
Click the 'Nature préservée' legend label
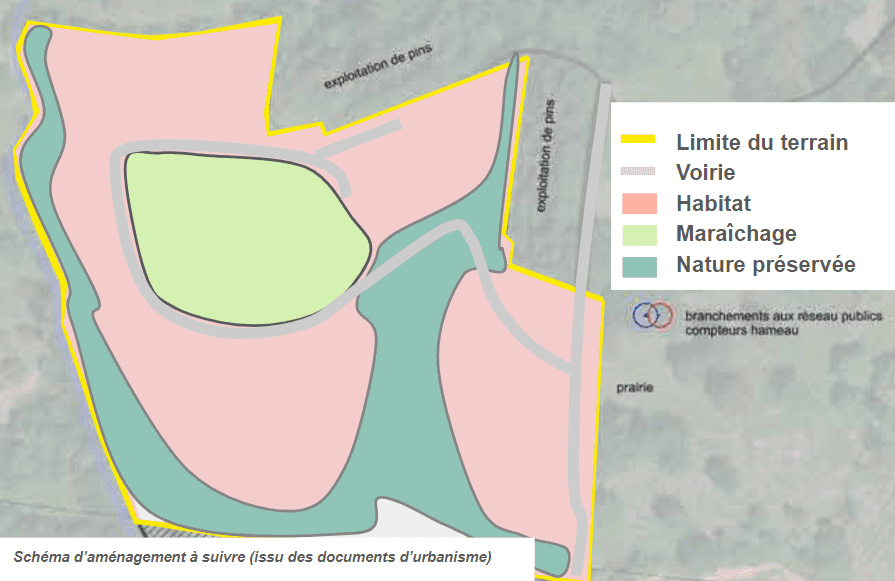766,265
